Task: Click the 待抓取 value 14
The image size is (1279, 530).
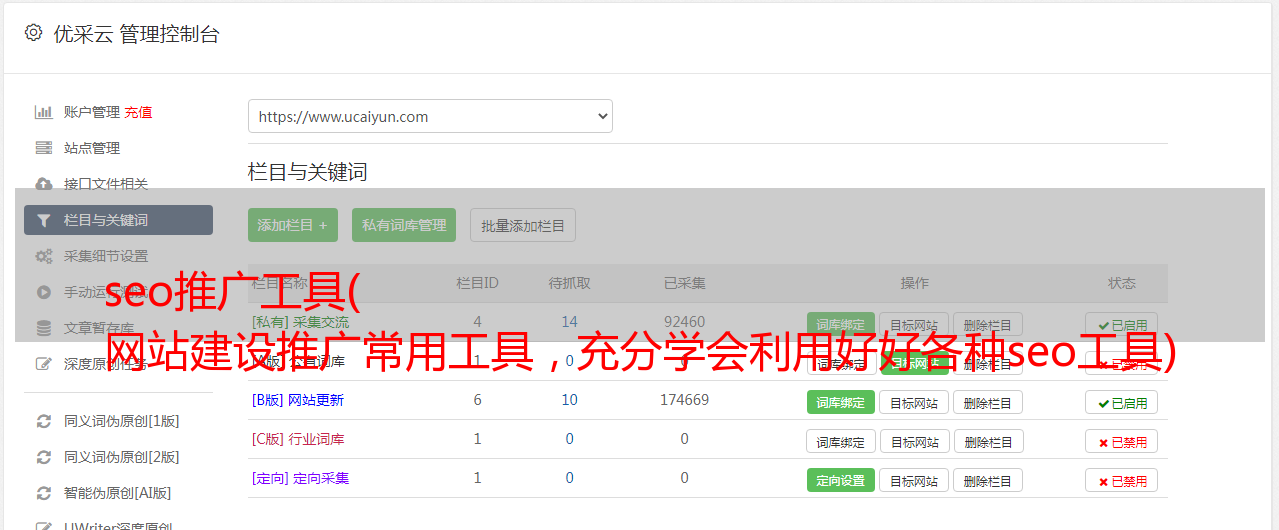Action: 569,322
